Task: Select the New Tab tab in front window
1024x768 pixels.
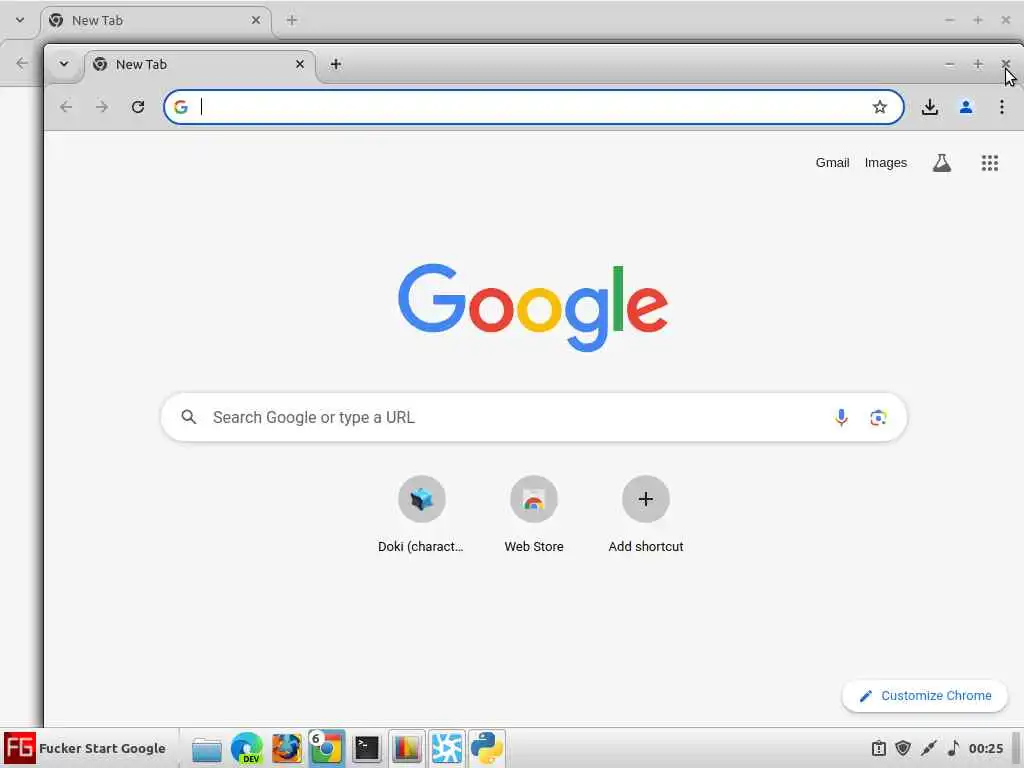Action: pyautogui.click(x=199, y=64)
